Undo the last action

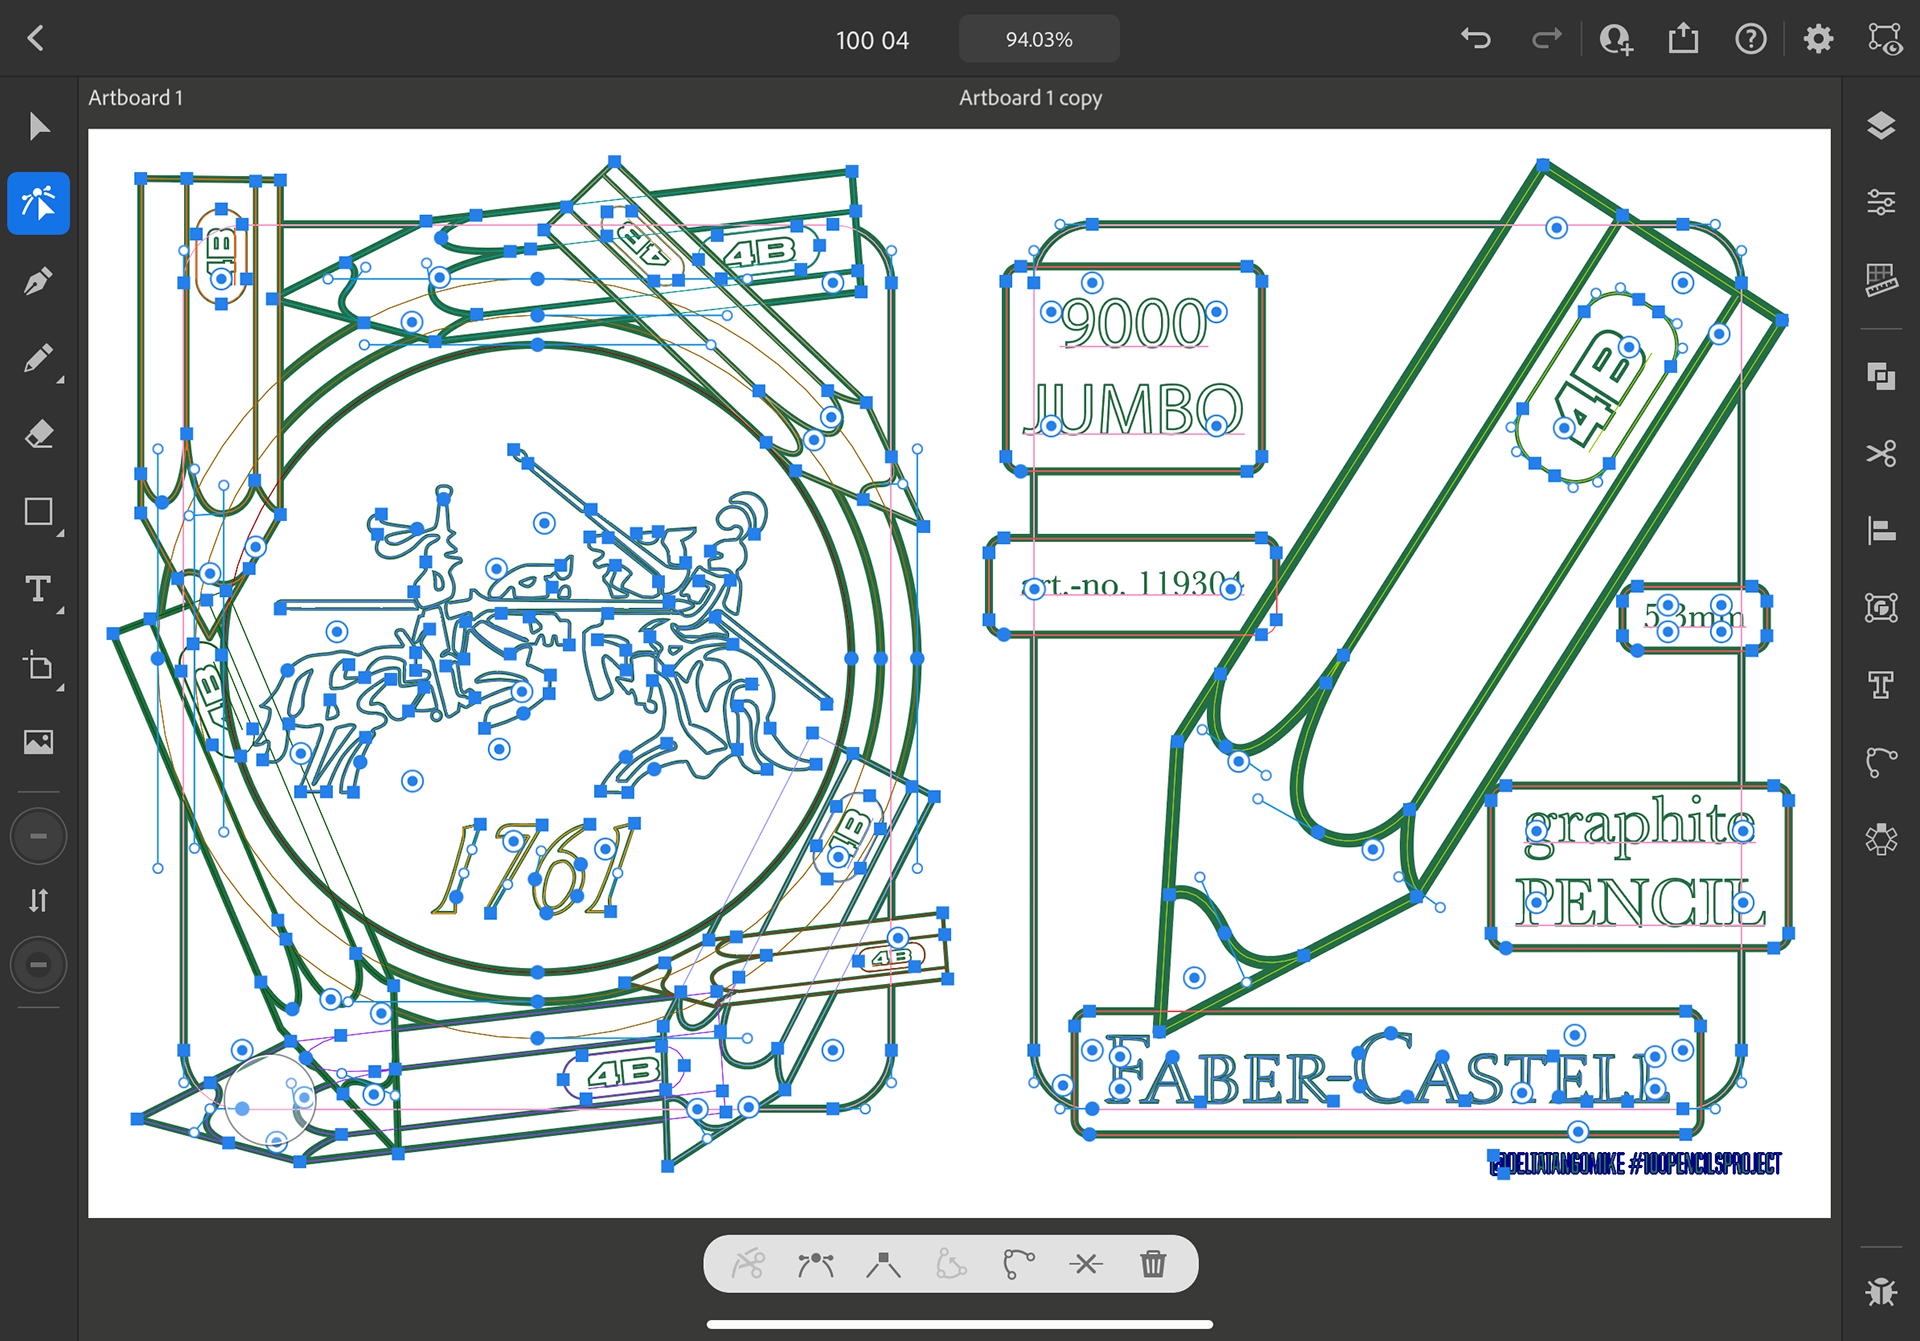click(1476, 39)
